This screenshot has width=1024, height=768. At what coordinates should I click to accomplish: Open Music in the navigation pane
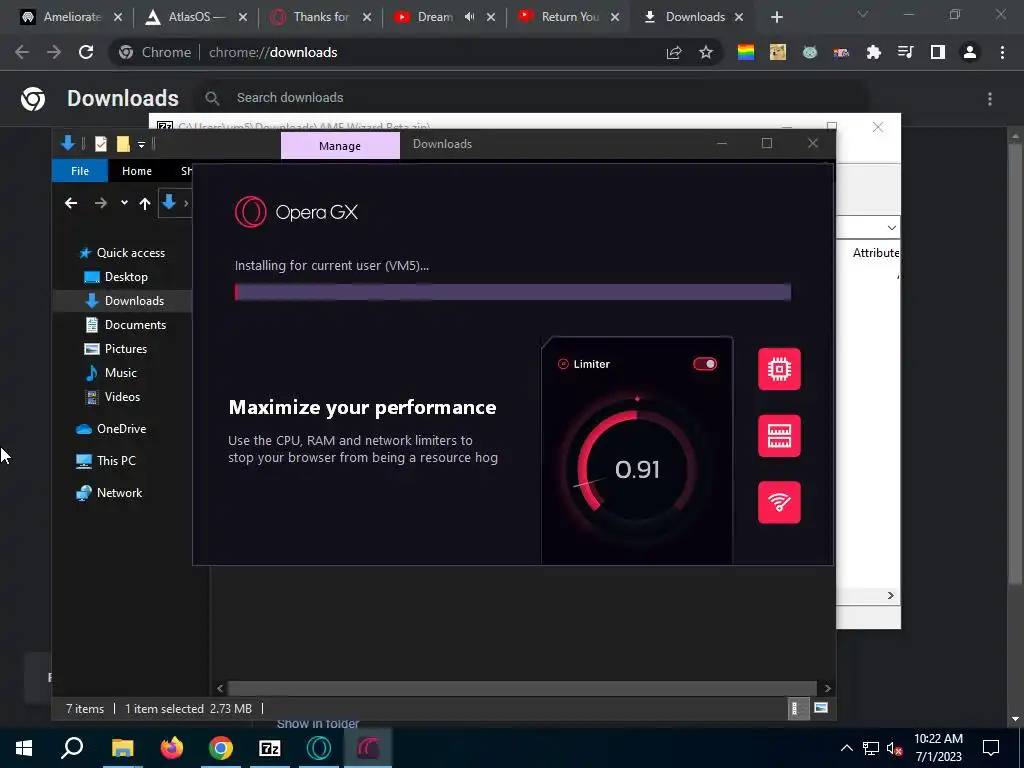121,373
